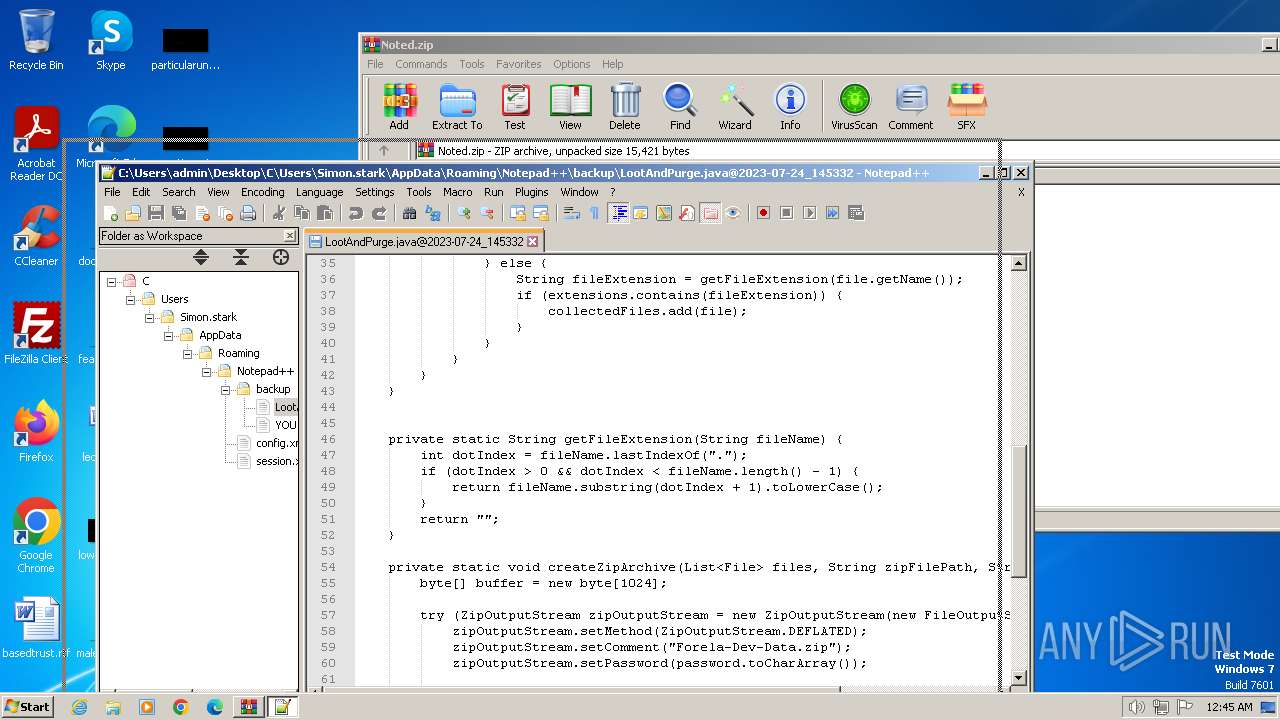
Task: Click Extract To icon in WinRAR
Action: click(x=457, y=107)
